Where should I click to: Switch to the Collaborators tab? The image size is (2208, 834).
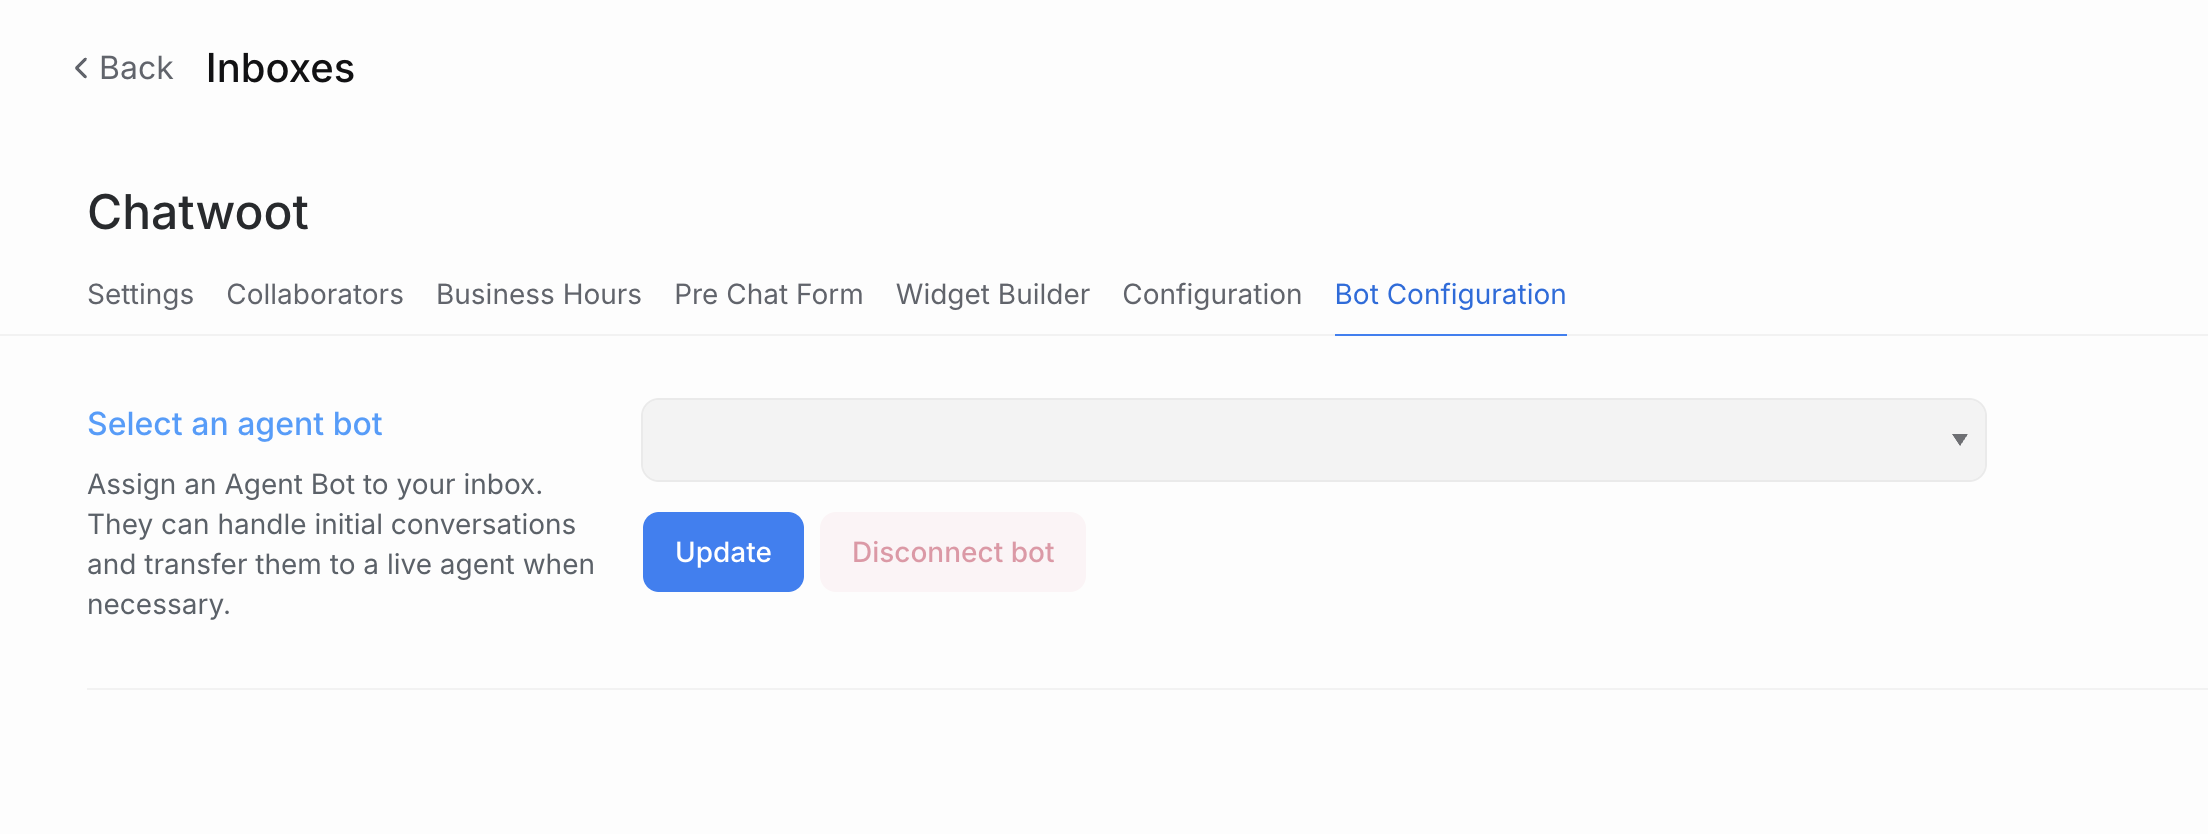point(315,294)
